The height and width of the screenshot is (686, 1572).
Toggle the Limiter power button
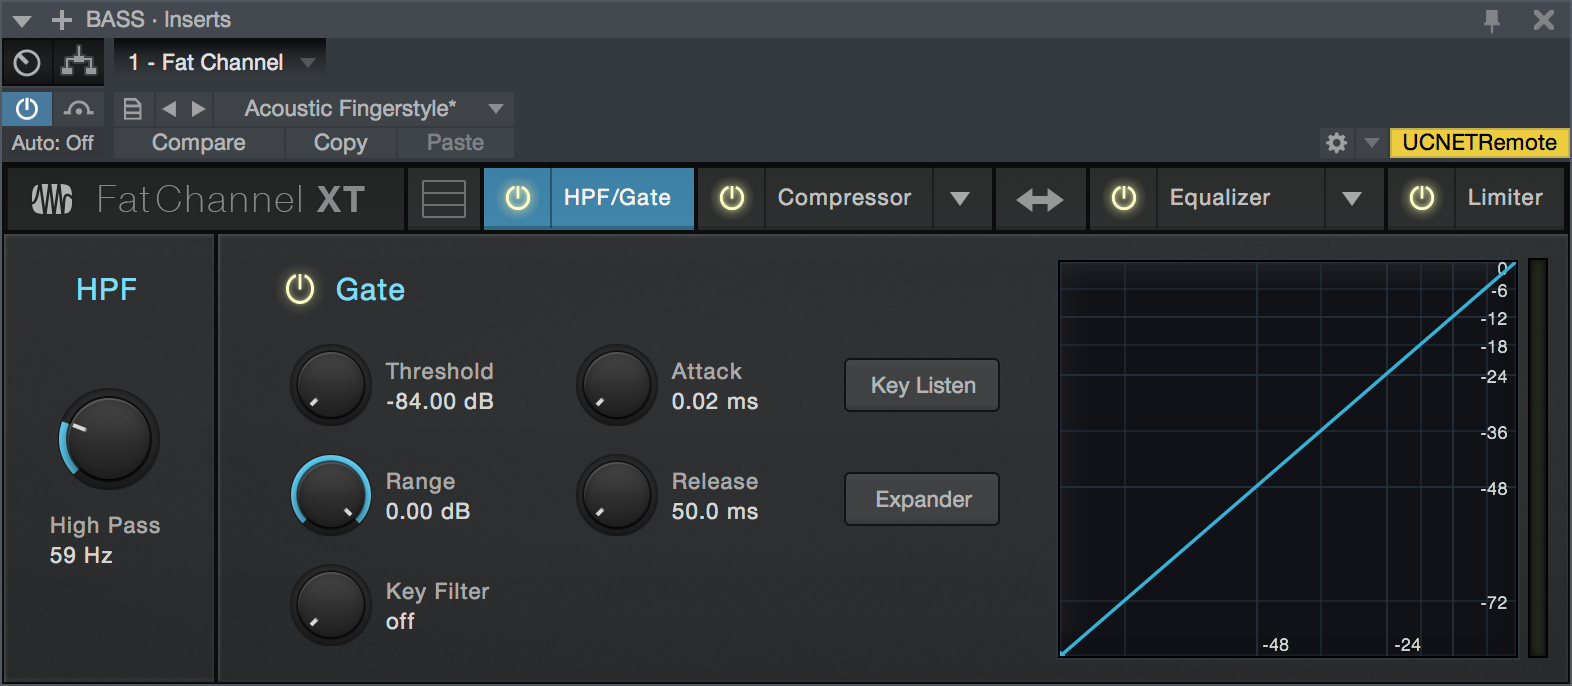click(x=1421, y=198)
